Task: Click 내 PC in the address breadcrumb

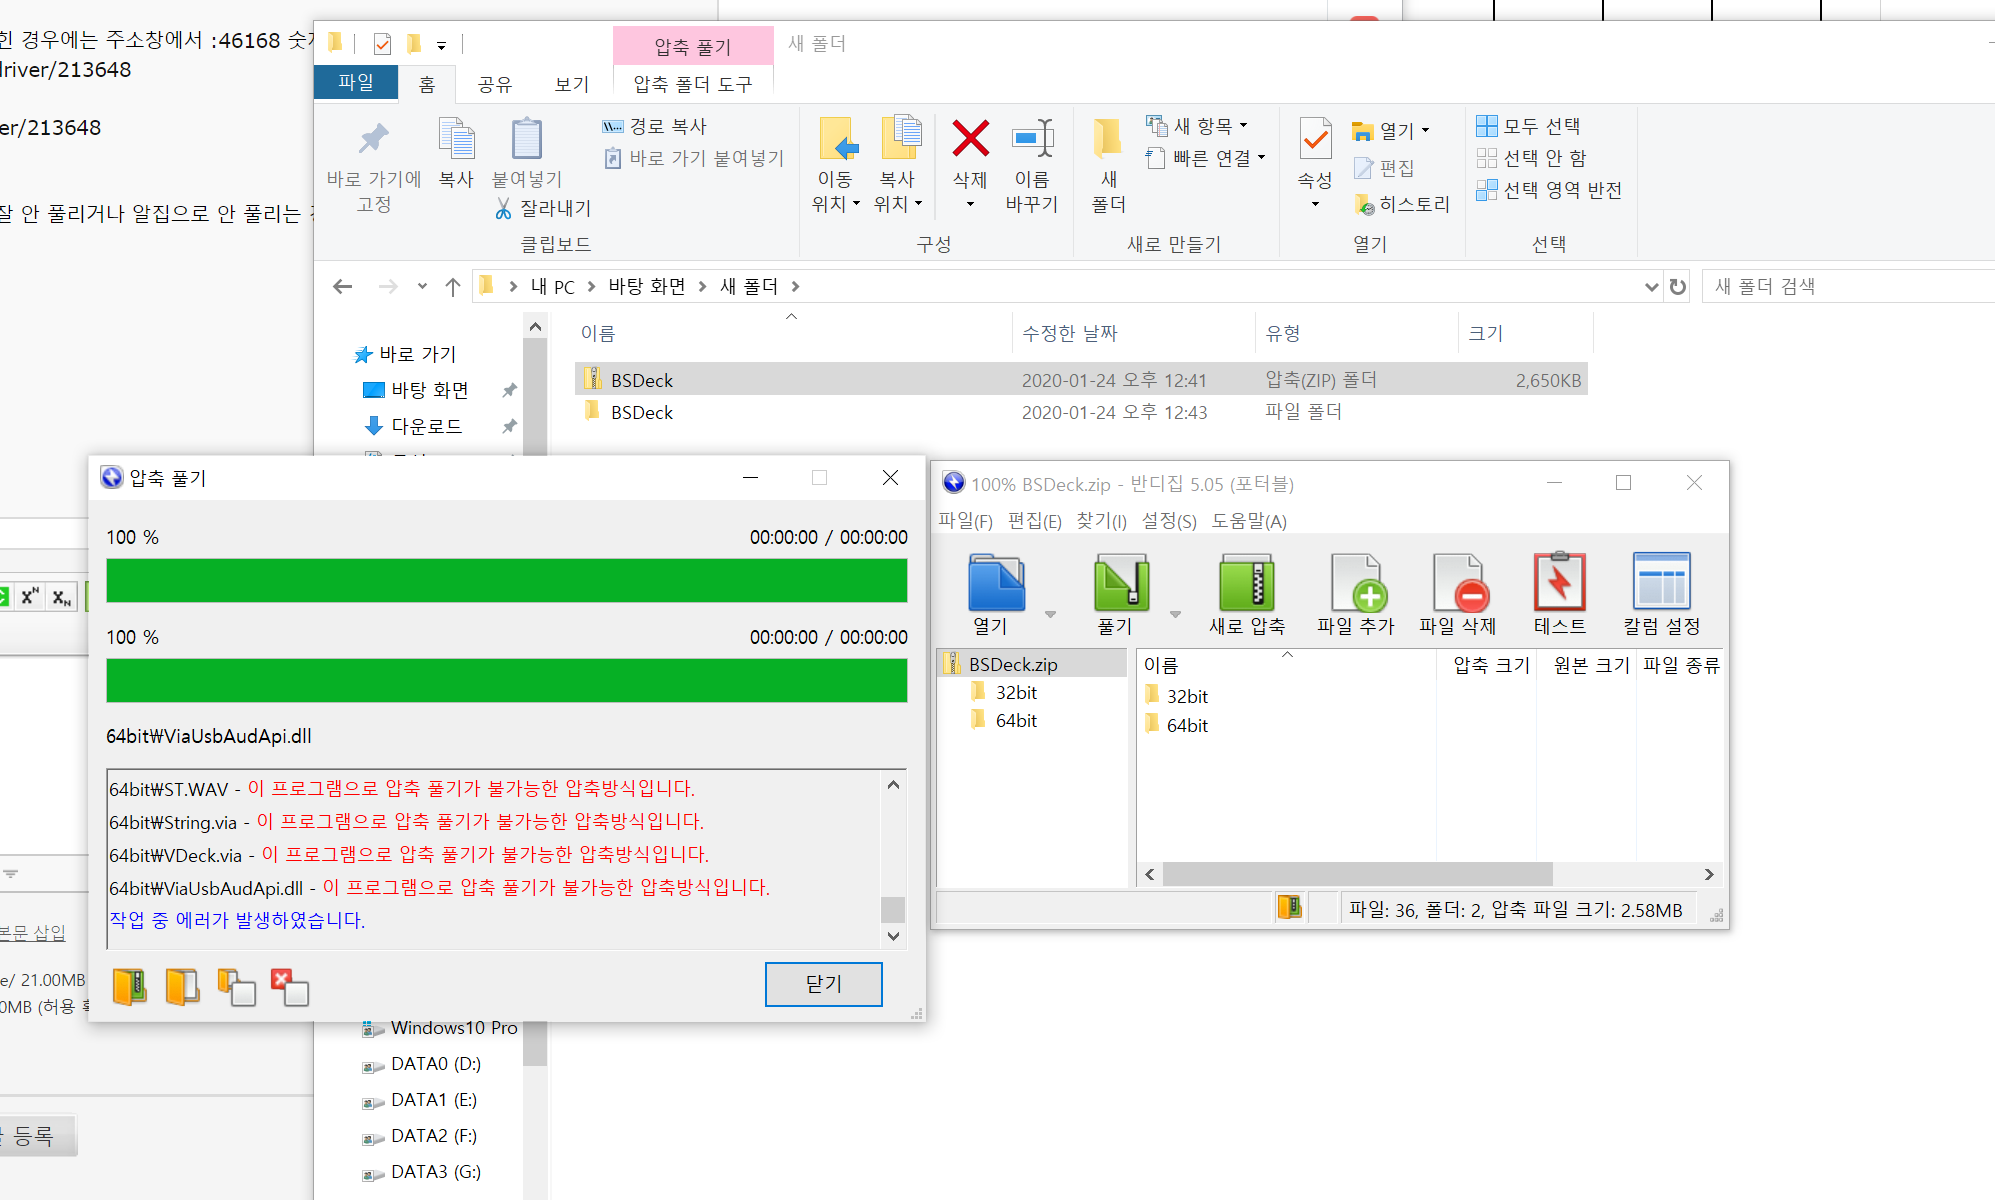Action: click(x=553, y=287)
